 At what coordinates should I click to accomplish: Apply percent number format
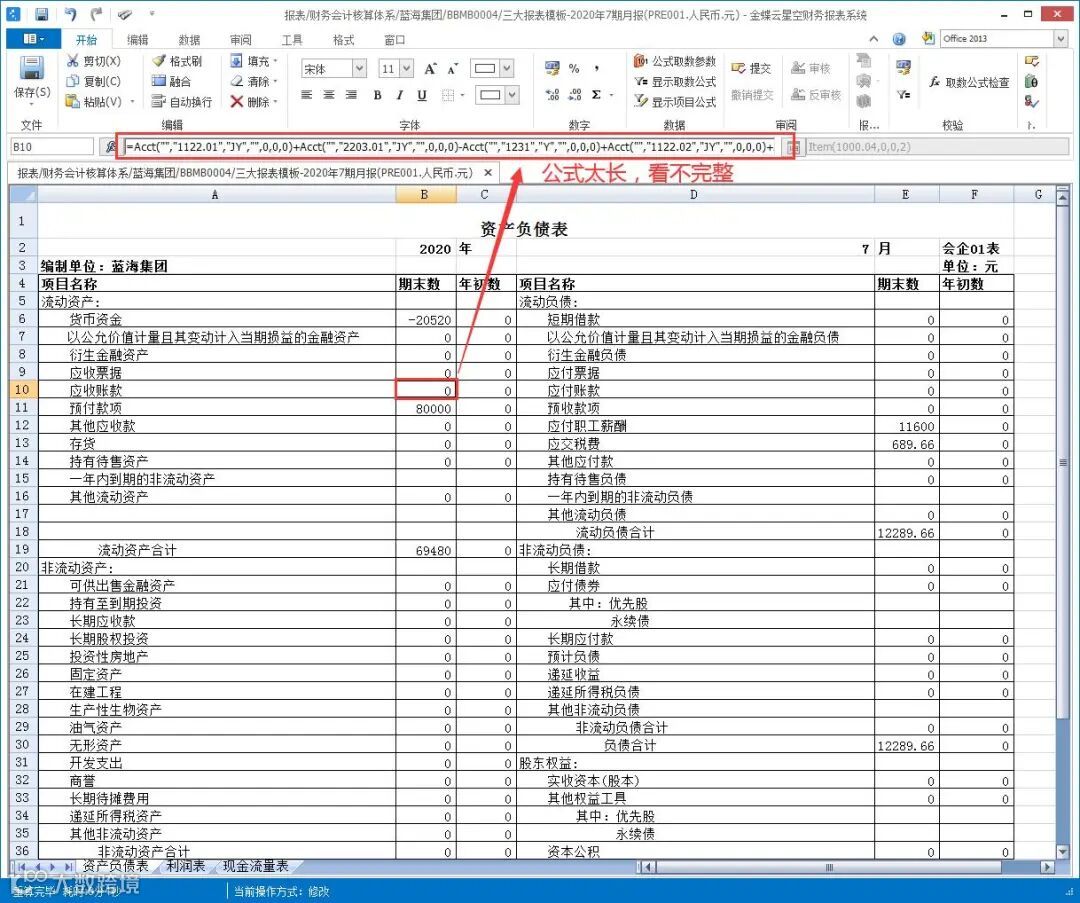pyautogui.click(x=574, y=68)
